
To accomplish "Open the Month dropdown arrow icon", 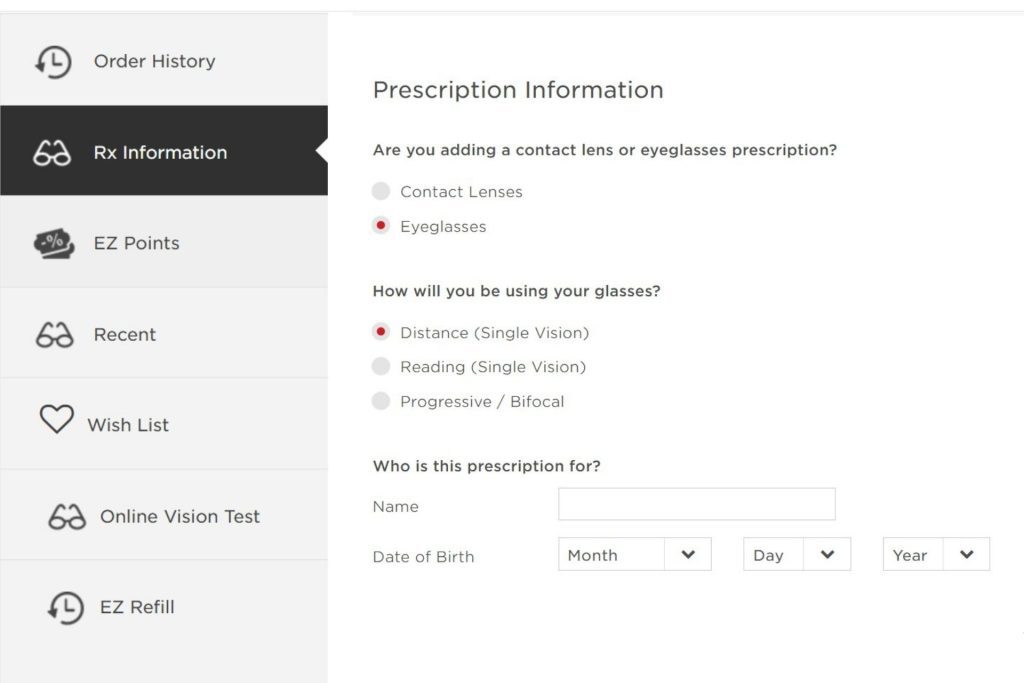I will (x=689, y=554).
